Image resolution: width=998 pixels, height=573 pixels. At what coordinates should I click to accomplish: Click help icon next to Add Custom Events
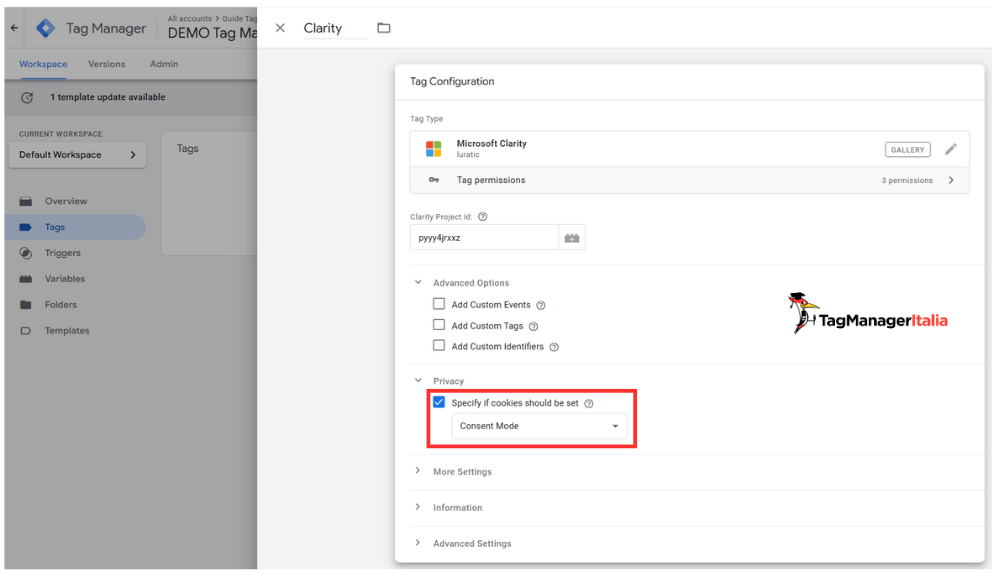click(x=541, y=306)
